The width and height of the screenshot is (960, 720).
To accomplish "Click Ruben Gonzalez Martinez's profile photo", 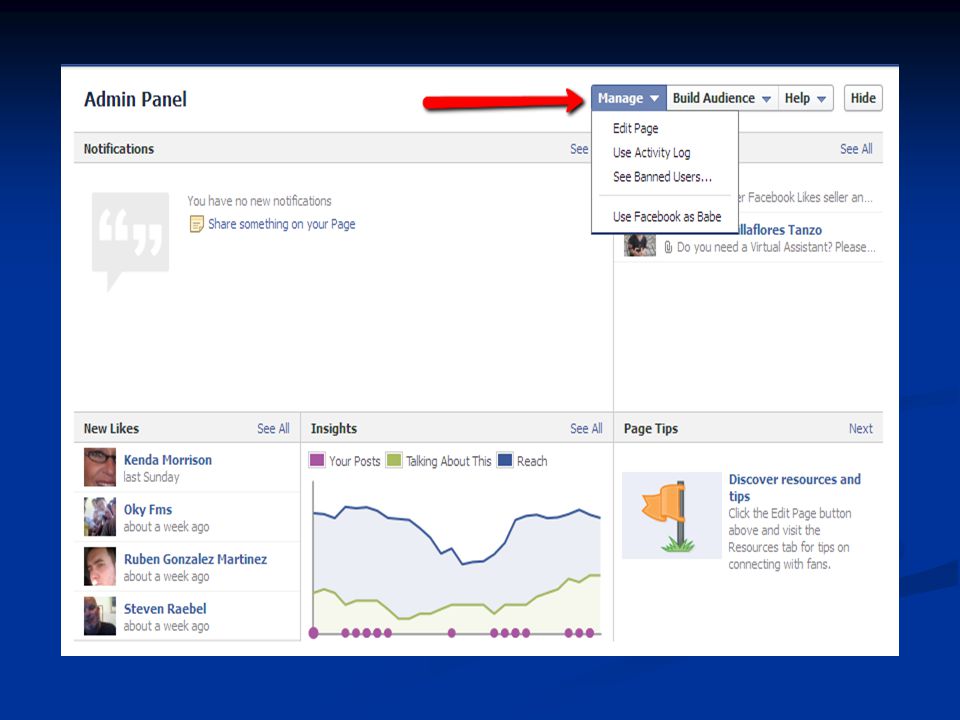I will pyautogui.click(x=100, y=566).
